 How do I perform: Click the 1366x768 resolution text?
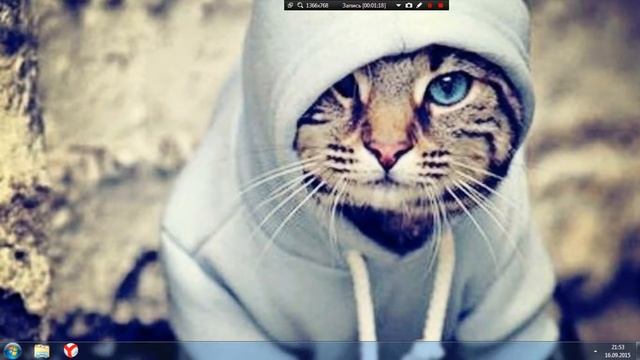pos(317,5)
